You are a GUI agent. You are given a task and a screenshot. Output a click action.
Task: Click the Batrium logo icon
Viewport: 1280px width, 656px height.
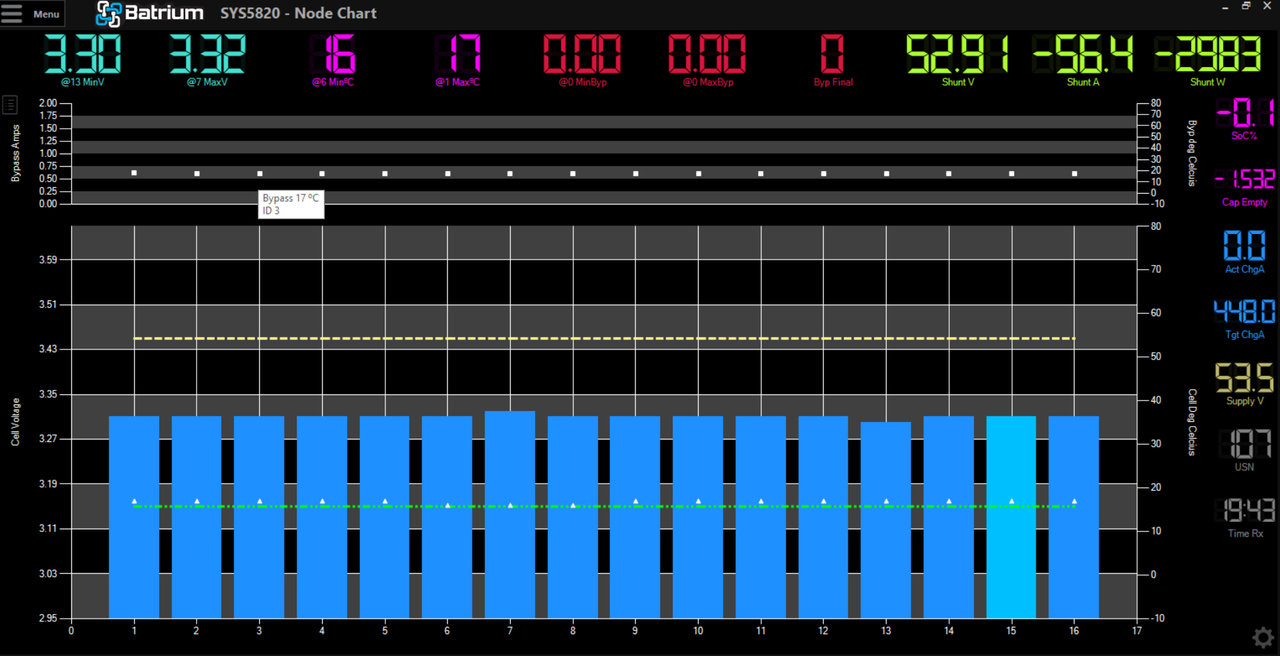pyautogui.click(x=108, y=14)
